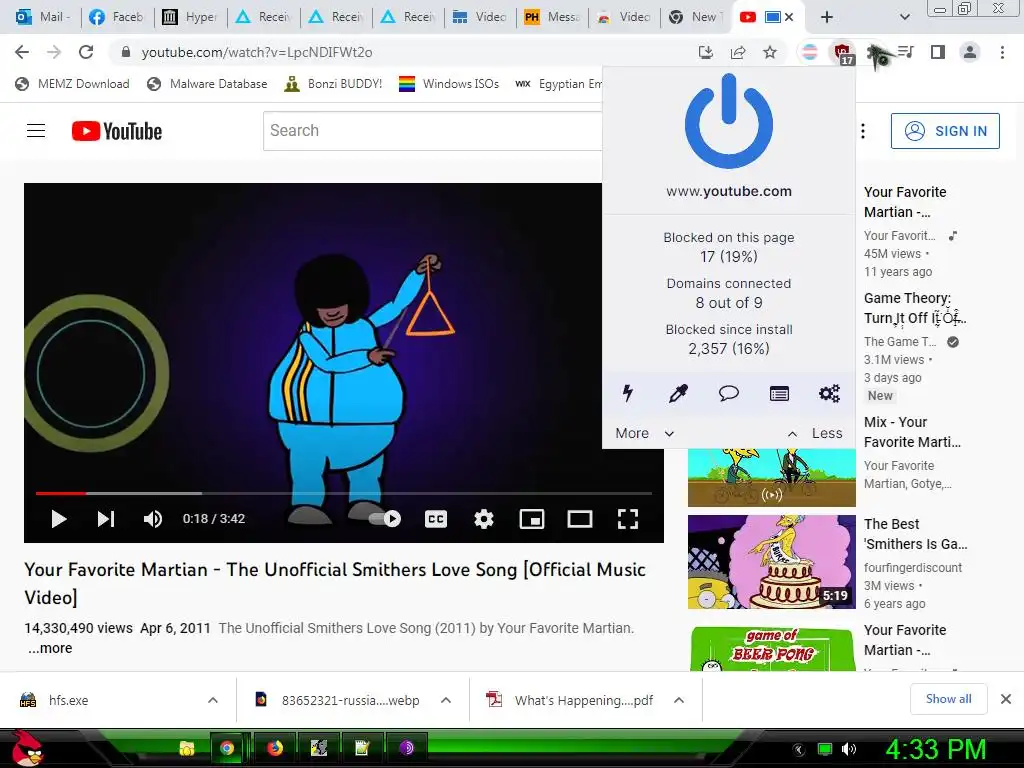Close the downloads bar
The image size is (1024, 768).
[1006, 699]
